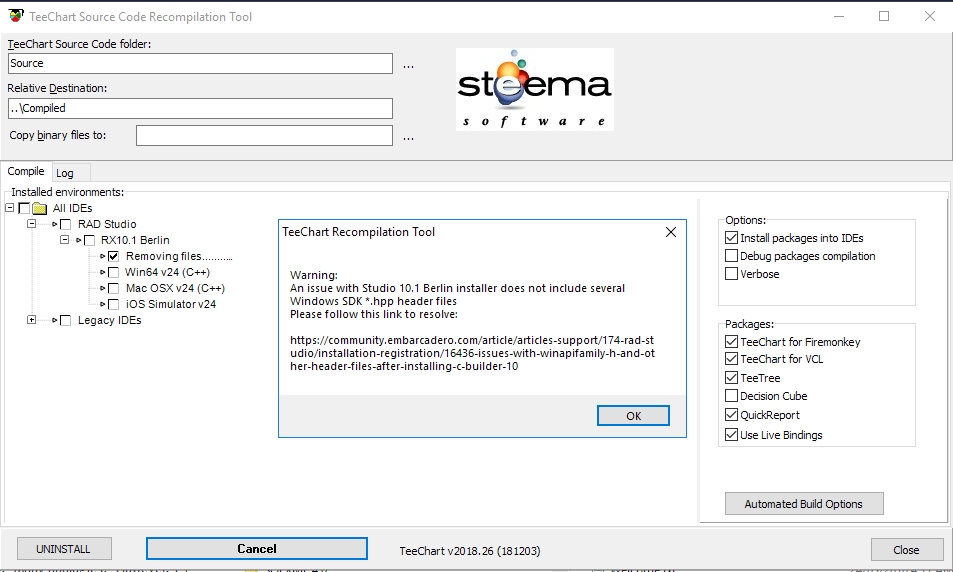The height and width of the screenshot is (572, 953).
Task: Collapse the All IDEs tree node
Action: tap(9, 208)
